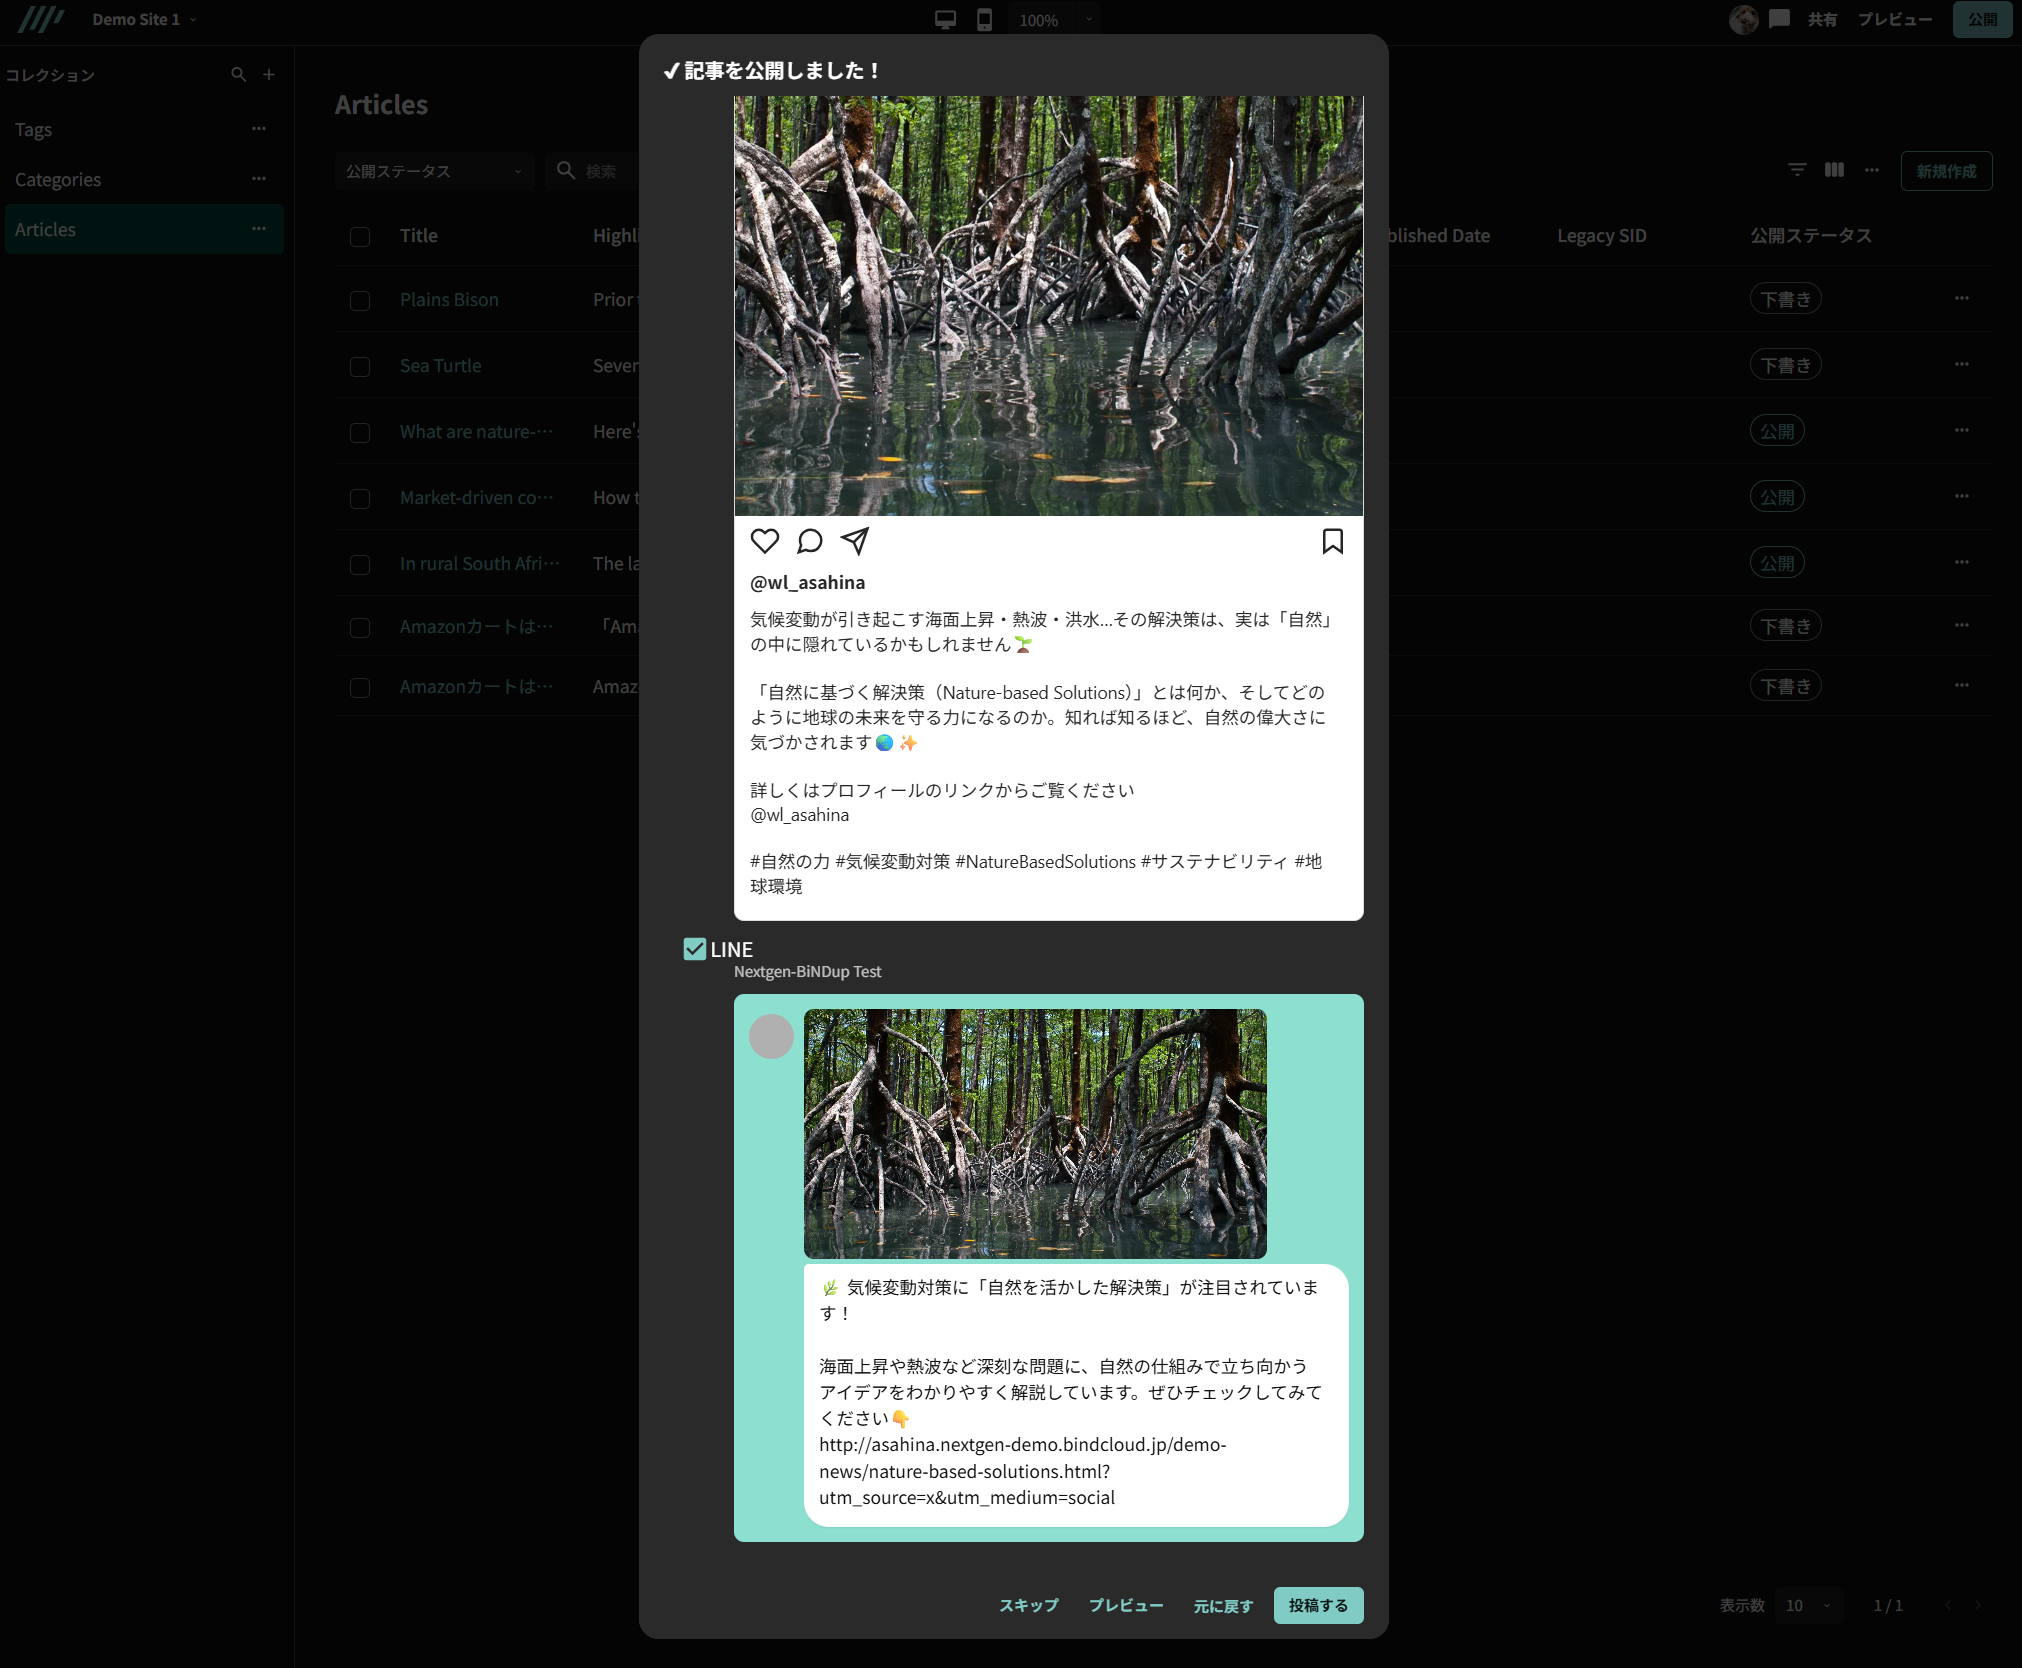Click the 共有 share item in top bar
Screen dimensions: 2022x1668
point(1822,19)
